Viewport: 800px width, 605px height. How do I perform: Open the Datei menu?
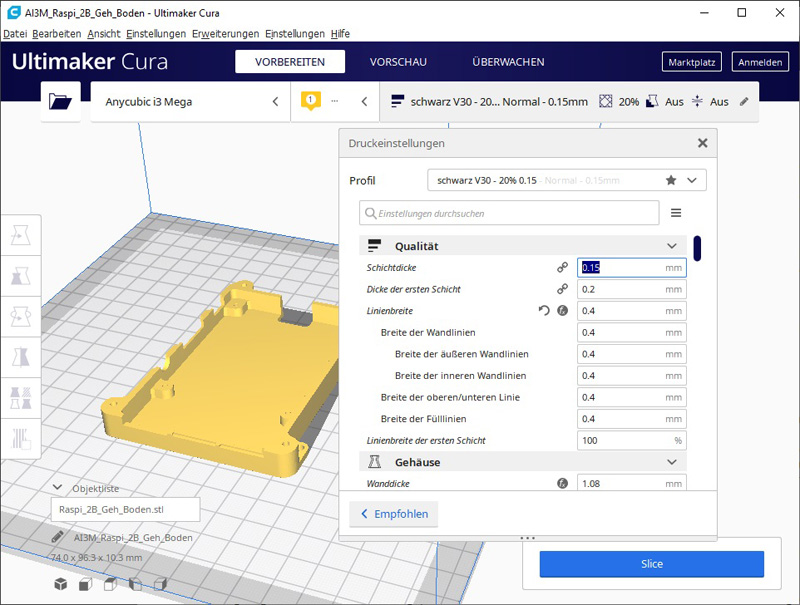point(15,34)
